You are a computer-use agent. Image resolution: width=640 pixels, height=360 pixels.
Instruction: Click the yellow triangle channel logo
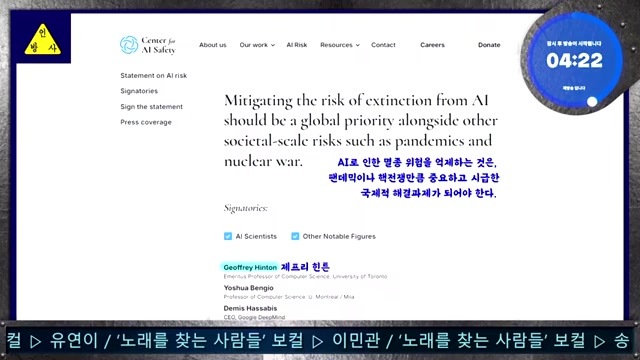click(43, 39)
